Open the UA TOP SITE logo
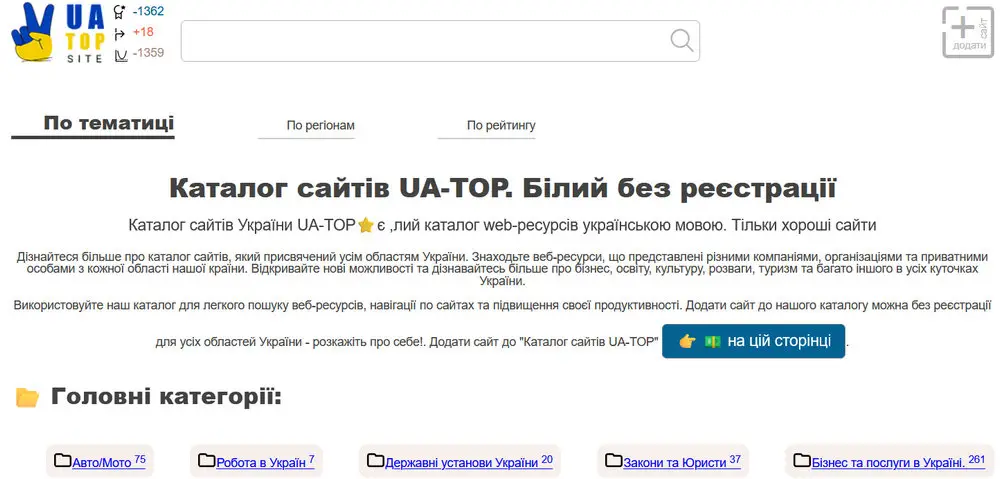1000x479 pixels. tap(58, 33)
